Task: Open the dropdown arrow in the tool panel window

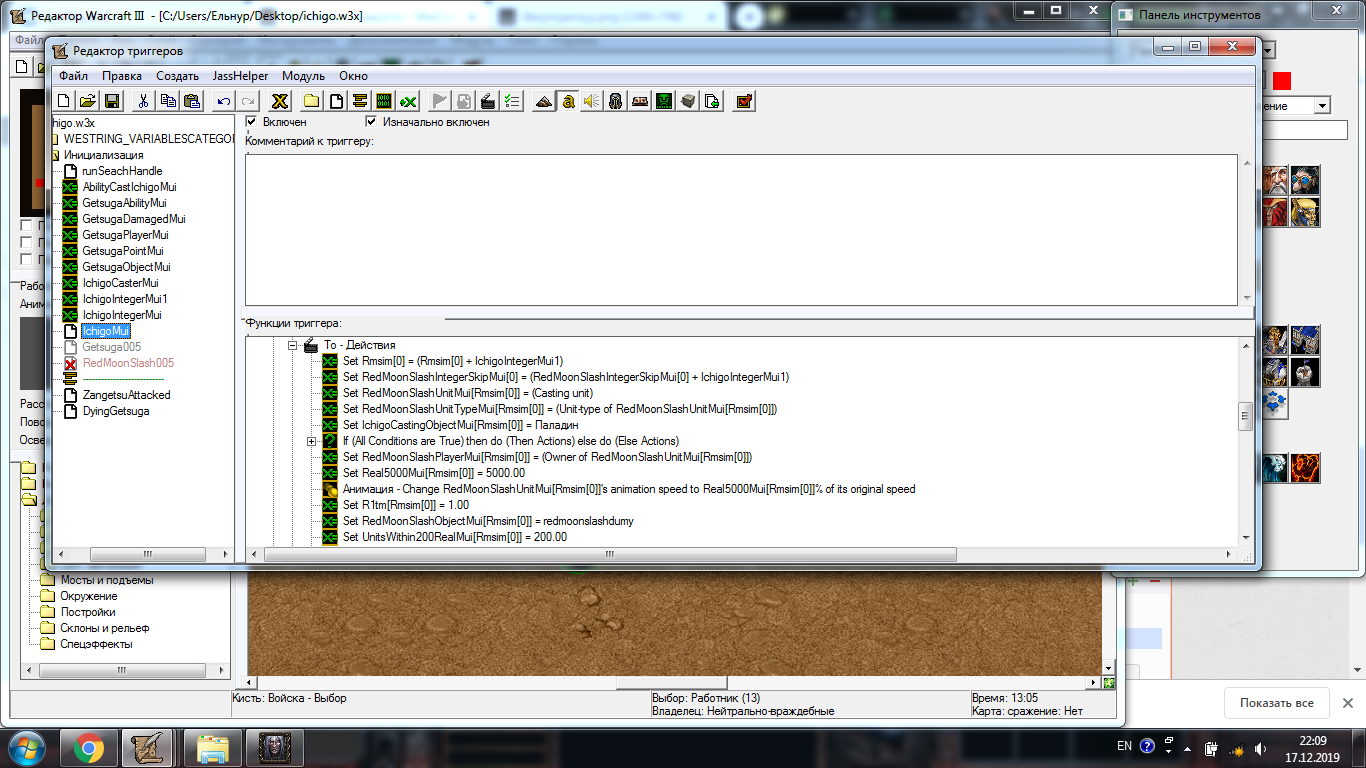Action: point(1323,105)
